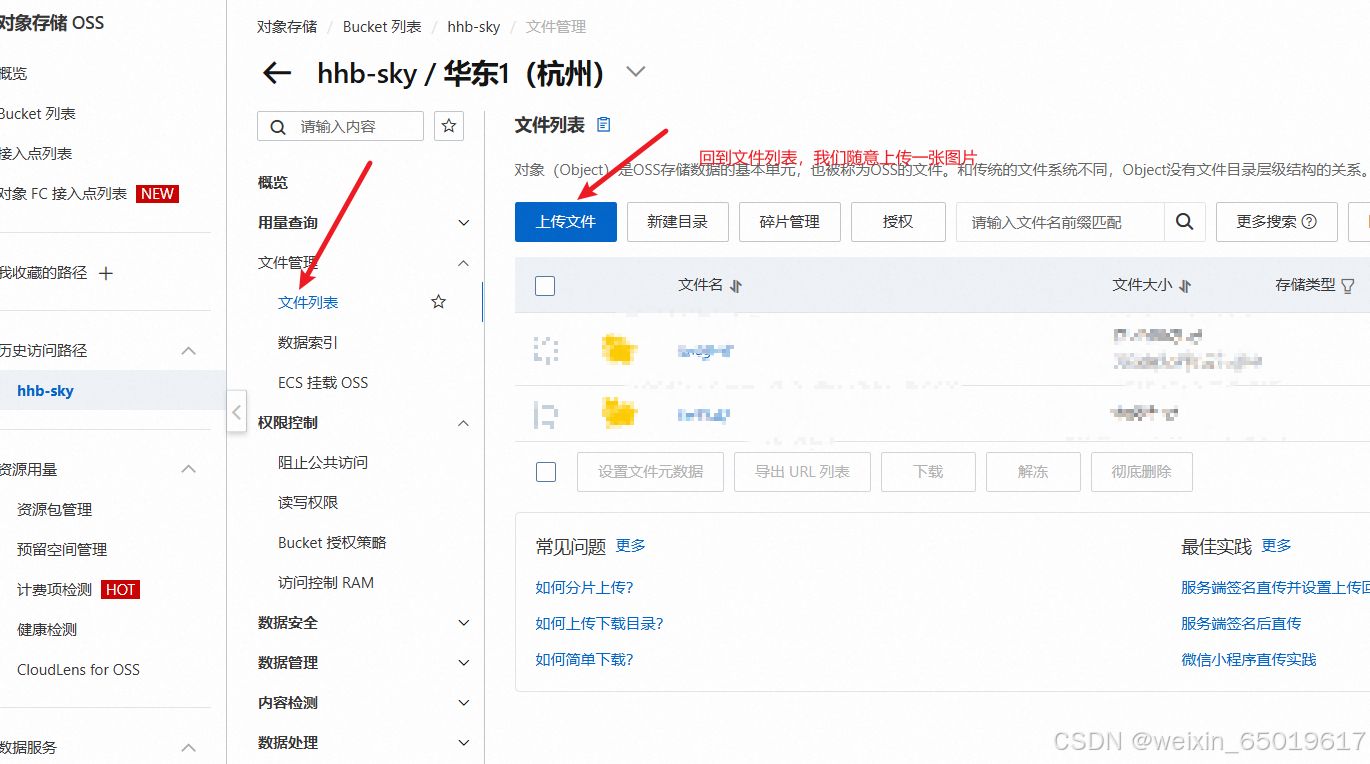
Task: Tick the checkbox beside 设置文件元数据 button
Action: (x=545, y=471)
